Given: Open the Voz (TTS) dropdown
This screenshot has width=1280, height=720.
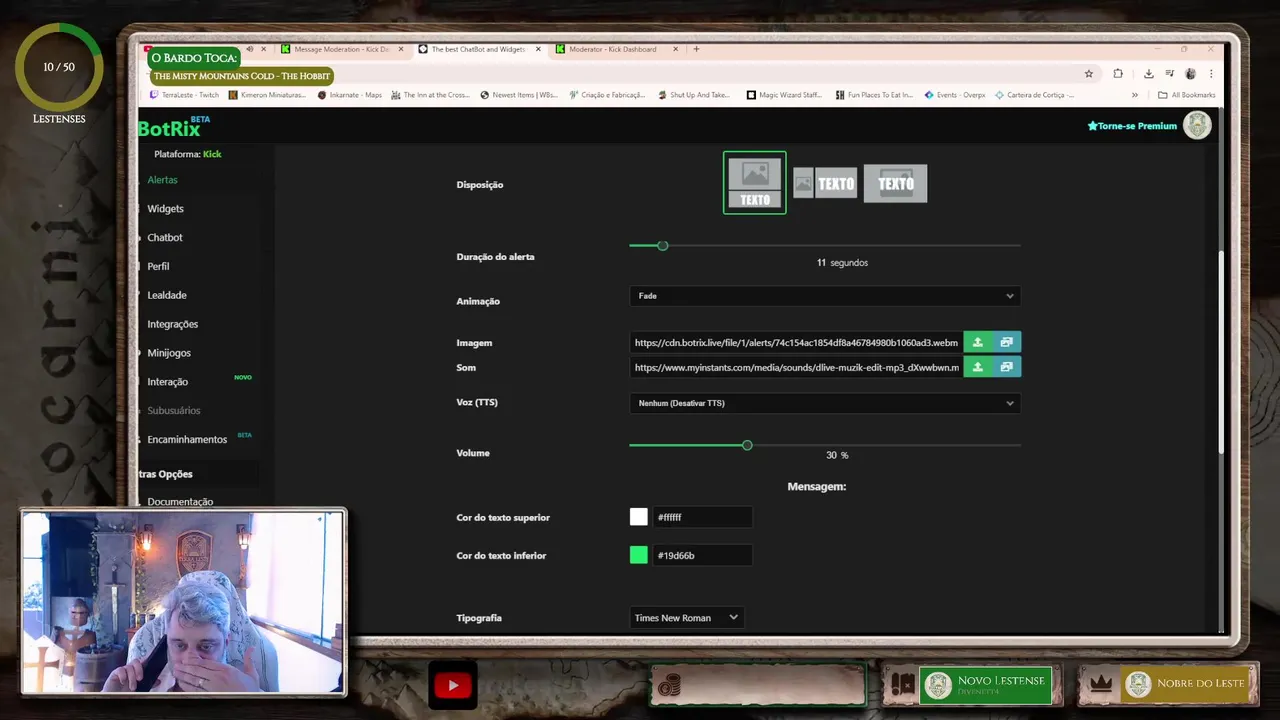Looking at the screenshot, I should (825, 403).
